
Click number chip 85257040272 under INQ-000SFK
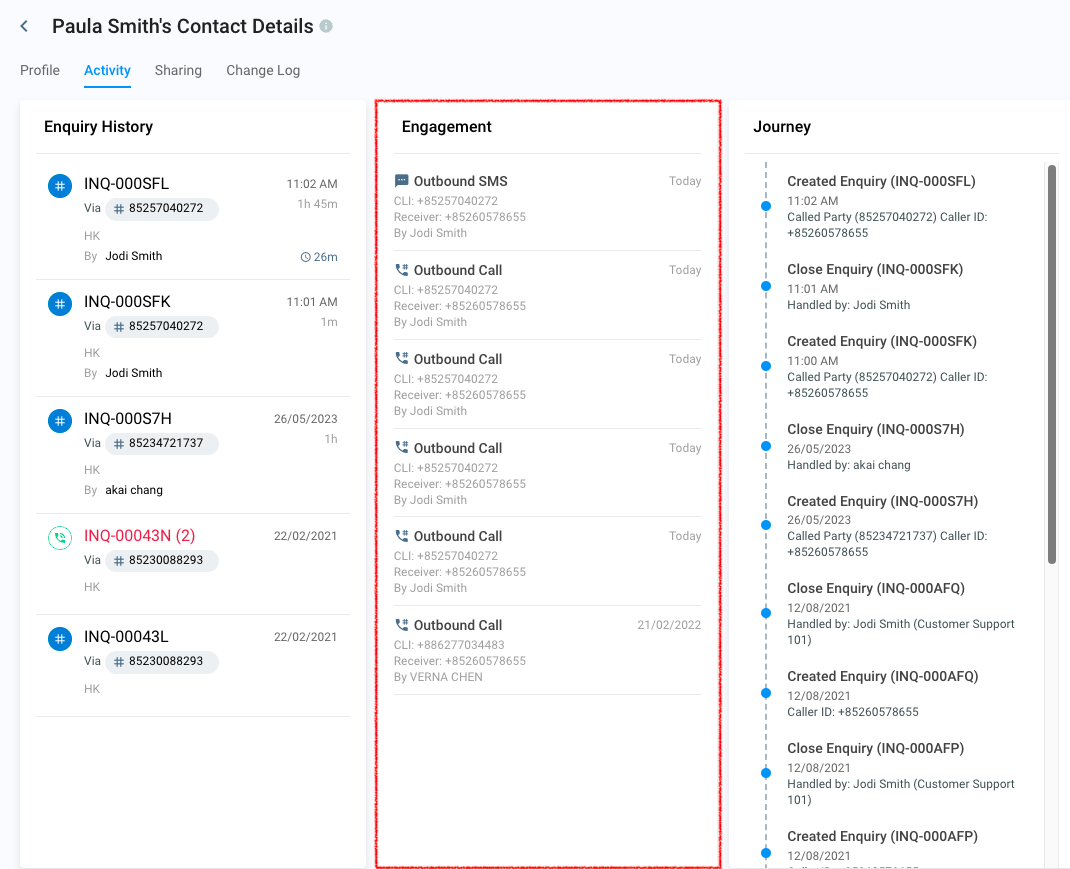[162, 326]
